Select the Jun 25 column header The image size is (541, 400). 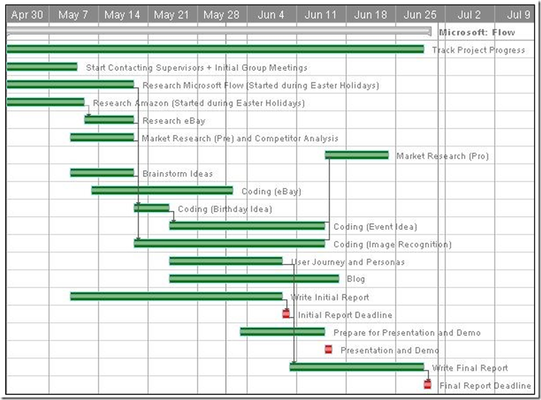420,15
